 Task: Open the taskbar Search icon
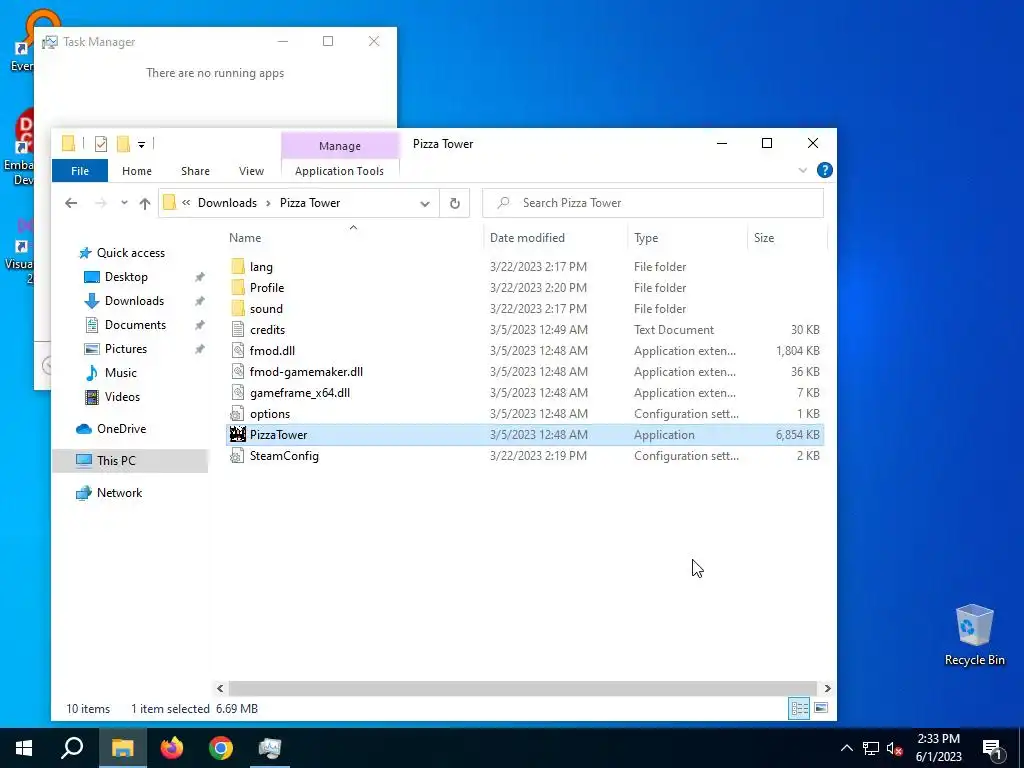(72, 748)
